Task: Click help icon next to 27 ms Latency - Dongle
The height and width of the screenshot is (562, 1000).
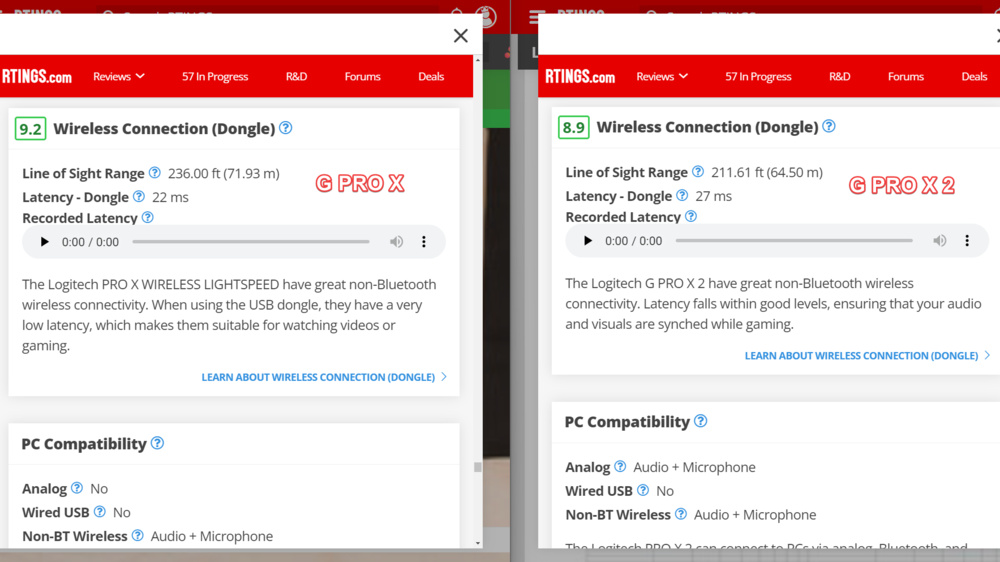Action: point(682,196)
